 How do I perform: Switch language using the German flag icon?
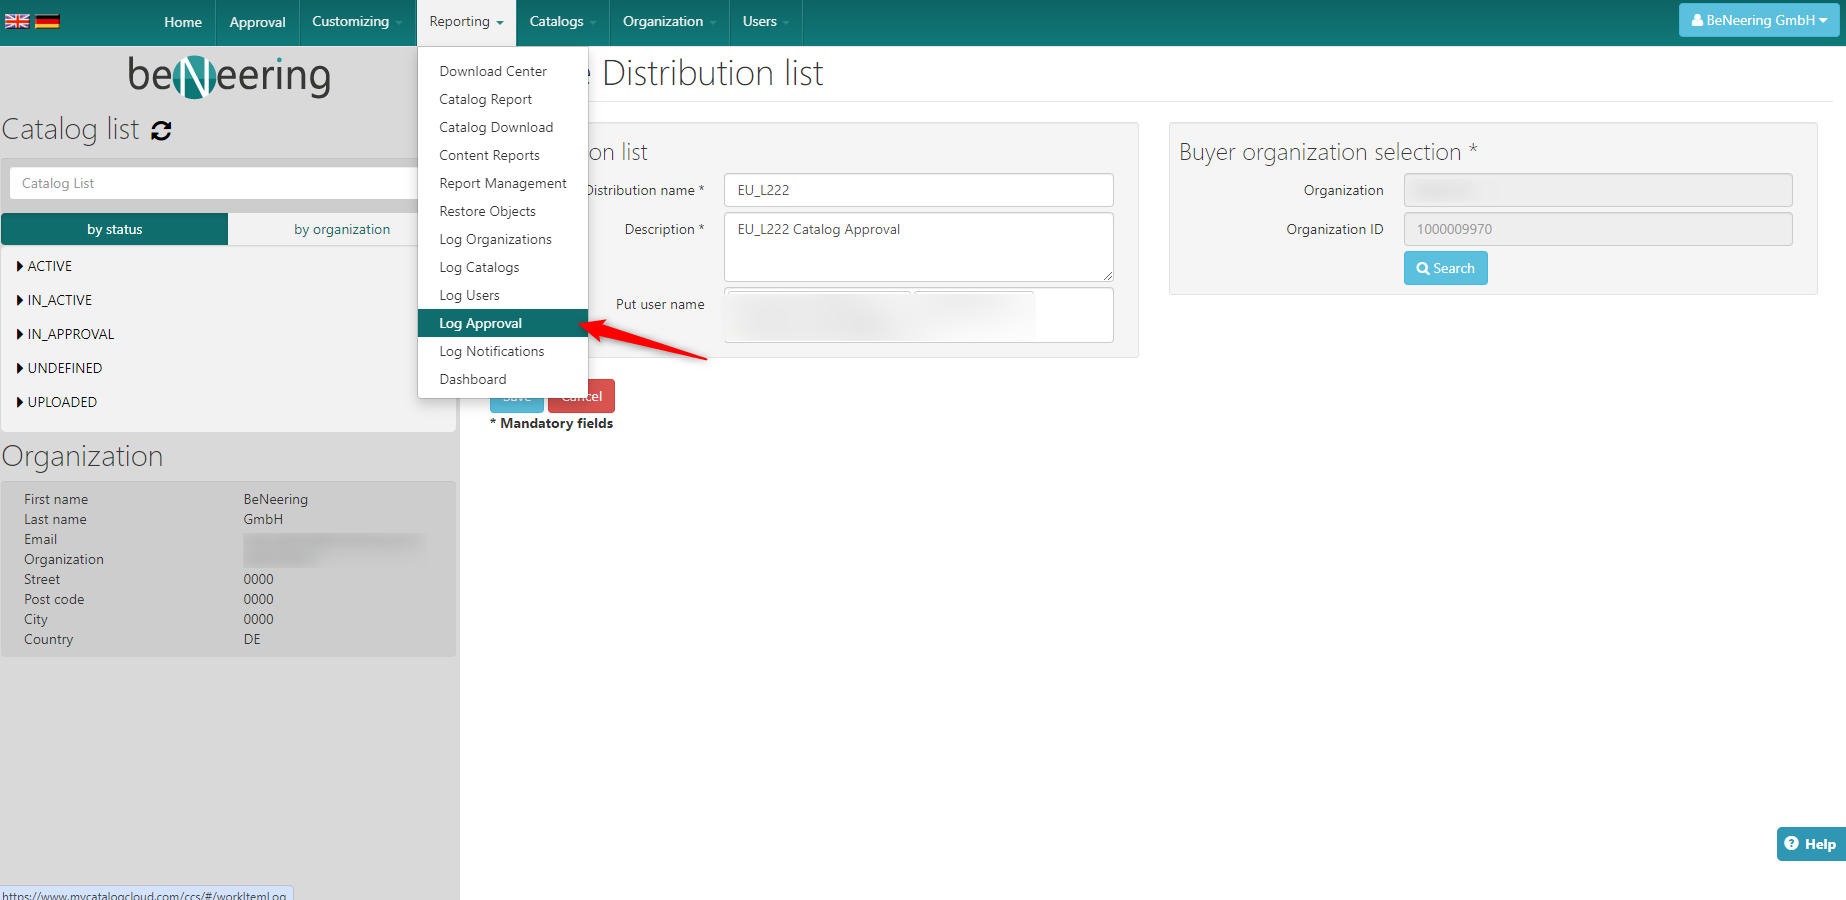[47, 21]
